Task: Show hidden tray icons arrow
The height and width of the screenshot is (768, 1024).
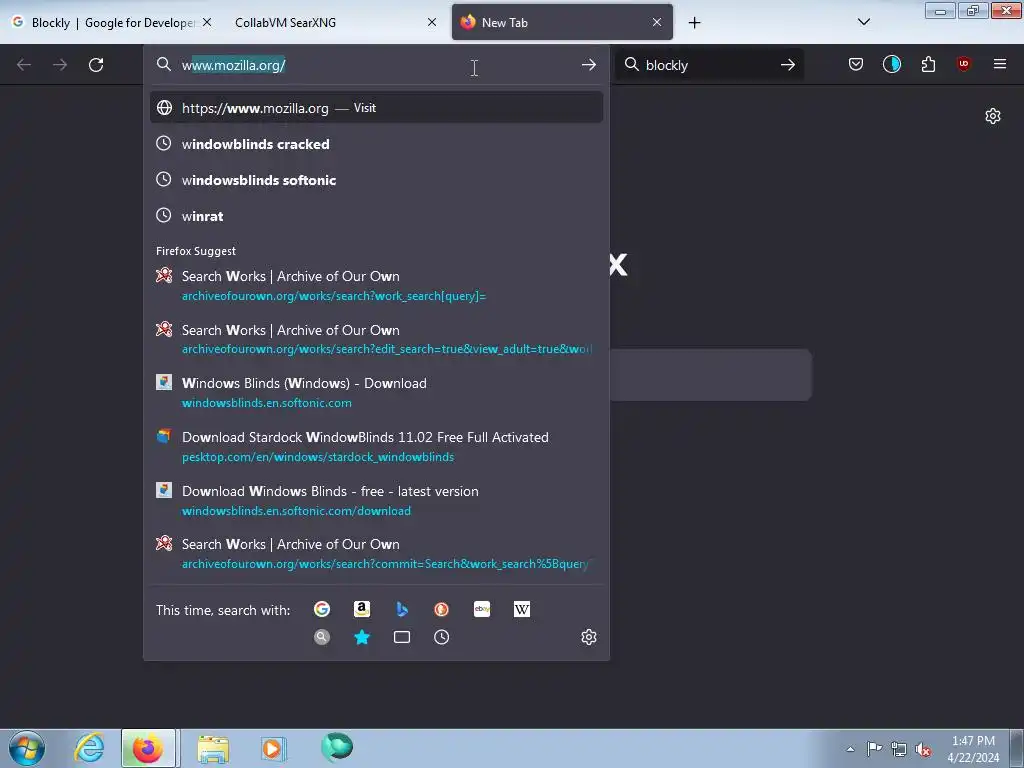Action: (850, 749)
